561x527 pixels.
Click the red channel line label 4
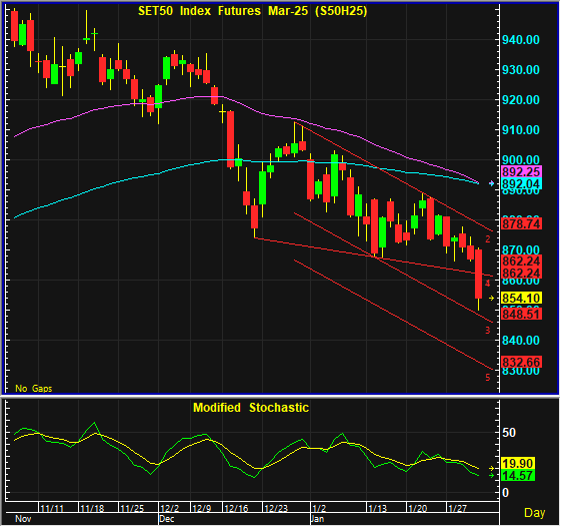click(488, 283)
